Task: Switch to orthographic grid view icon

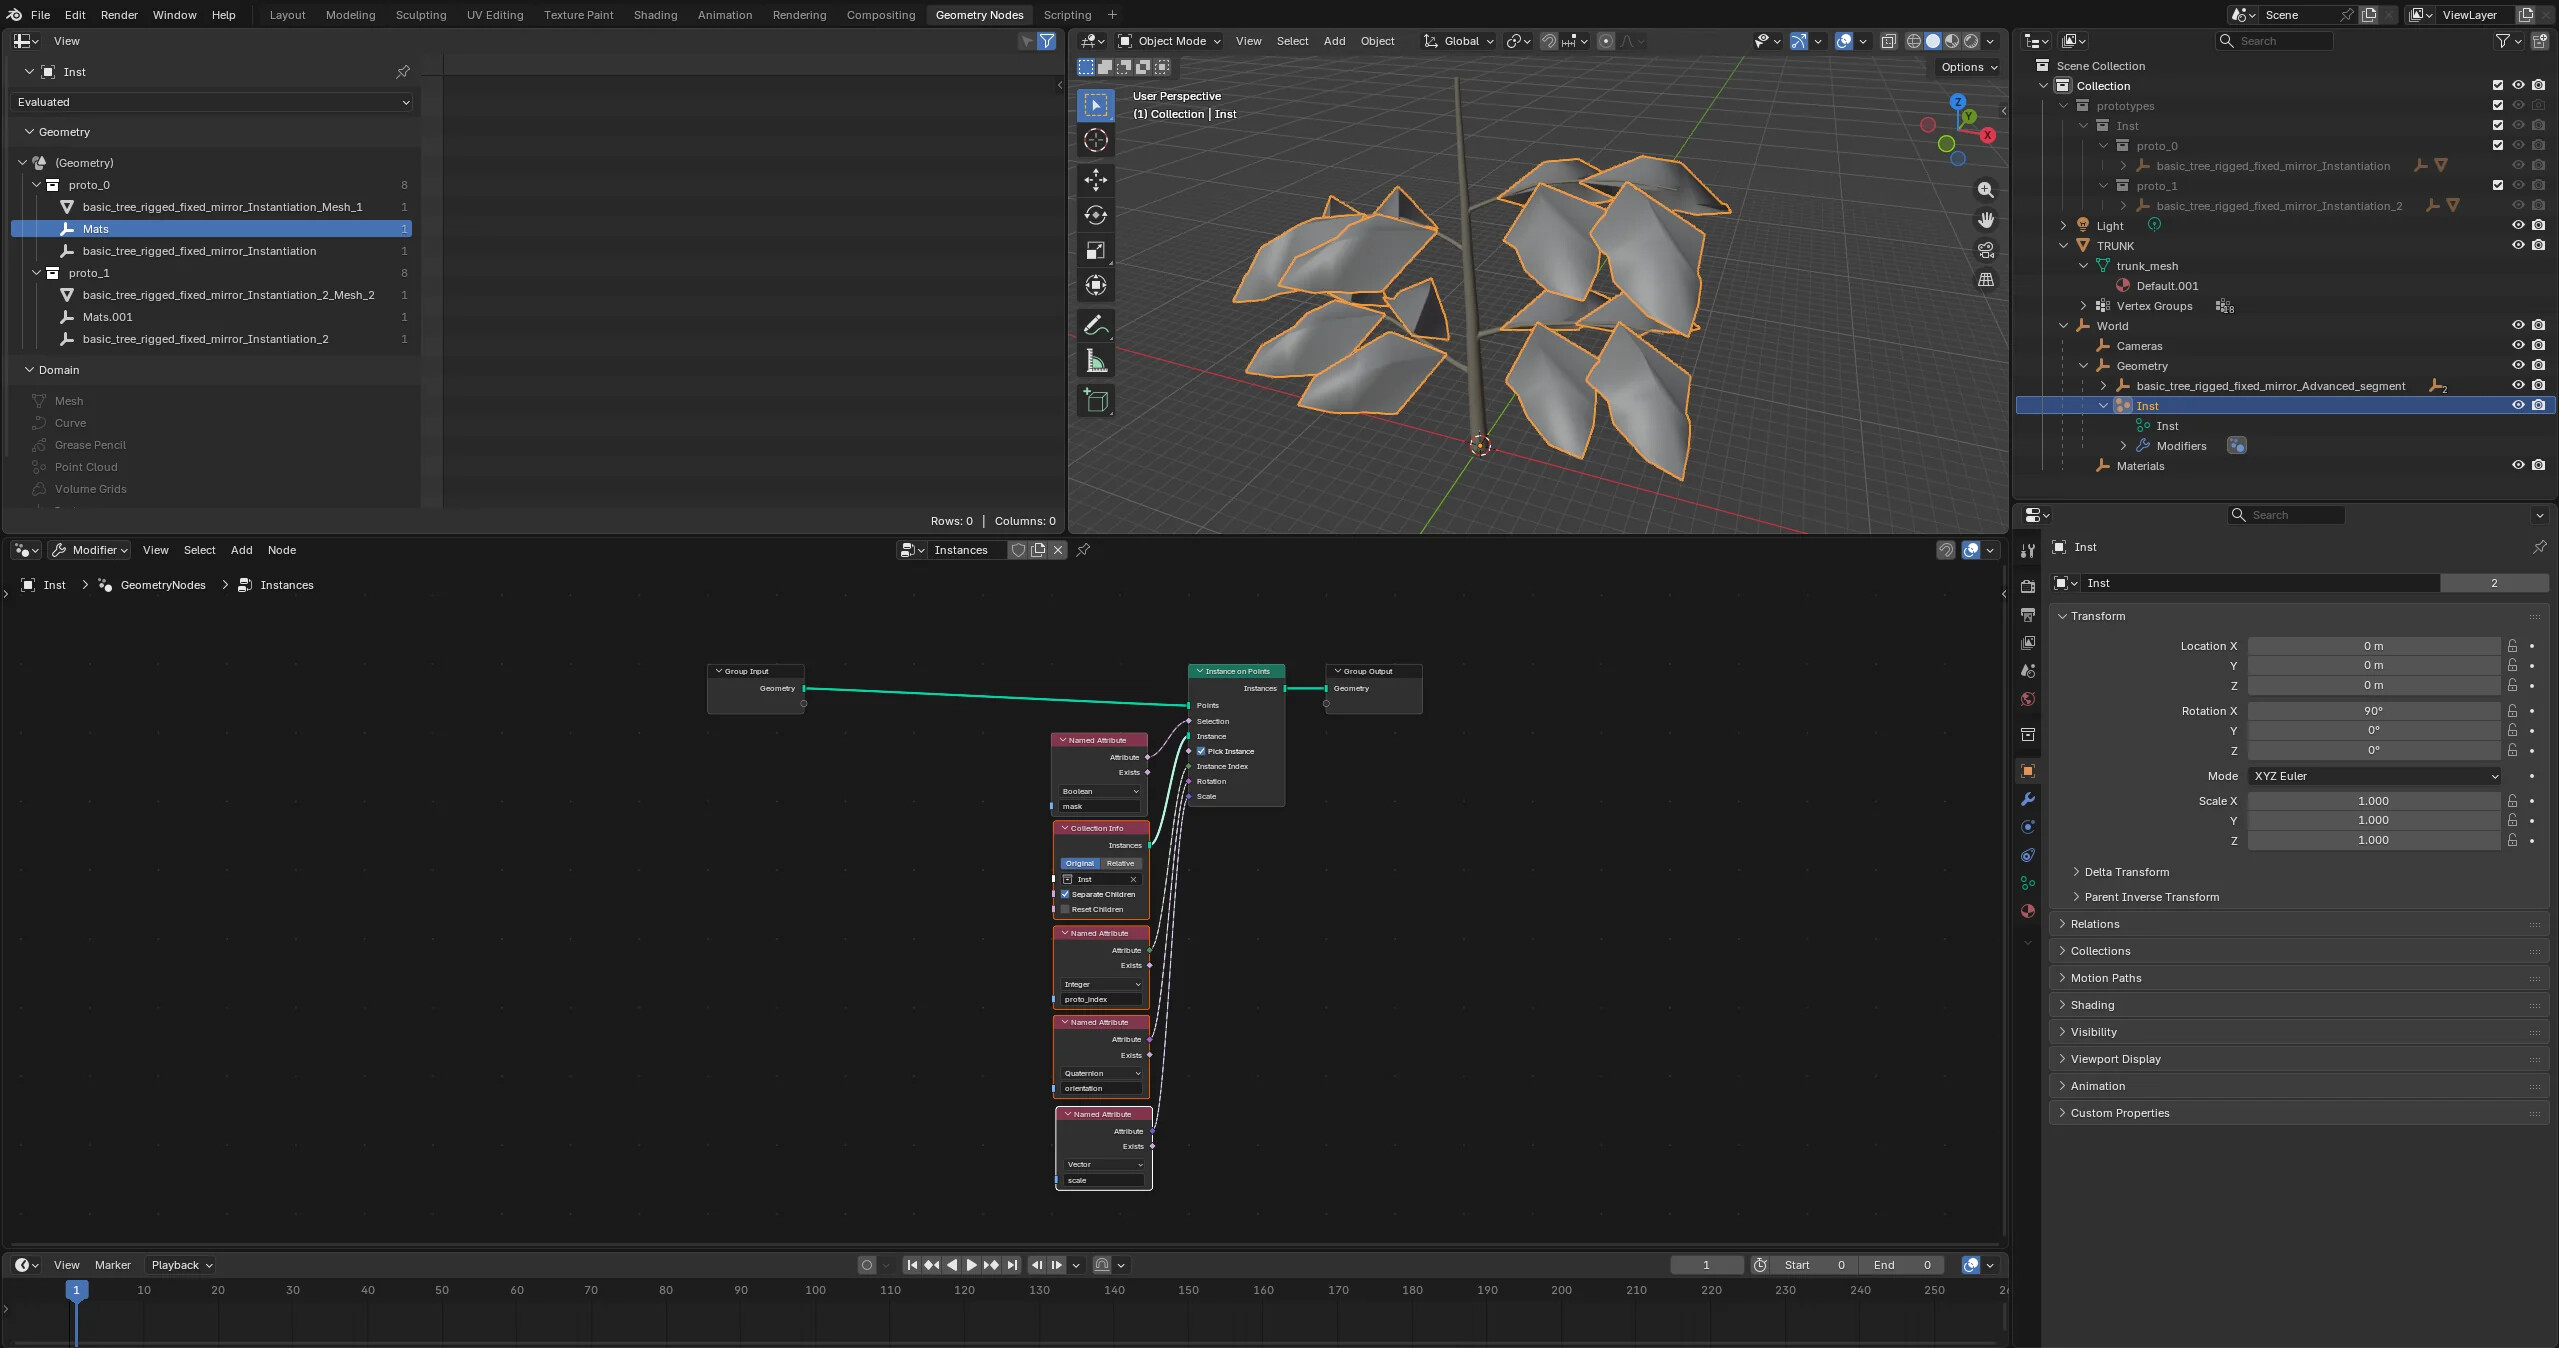Action: [x=1985, y=280]
